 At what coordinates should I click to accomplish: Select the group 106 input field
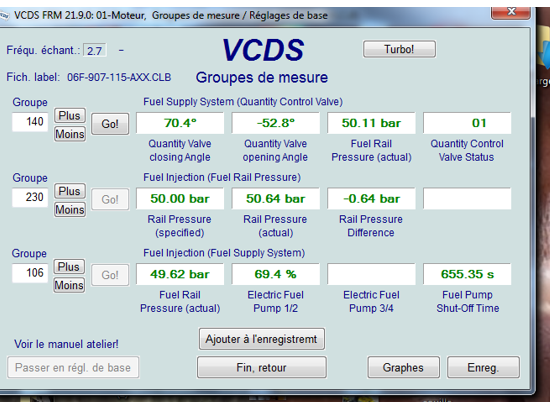click(30, 273)
